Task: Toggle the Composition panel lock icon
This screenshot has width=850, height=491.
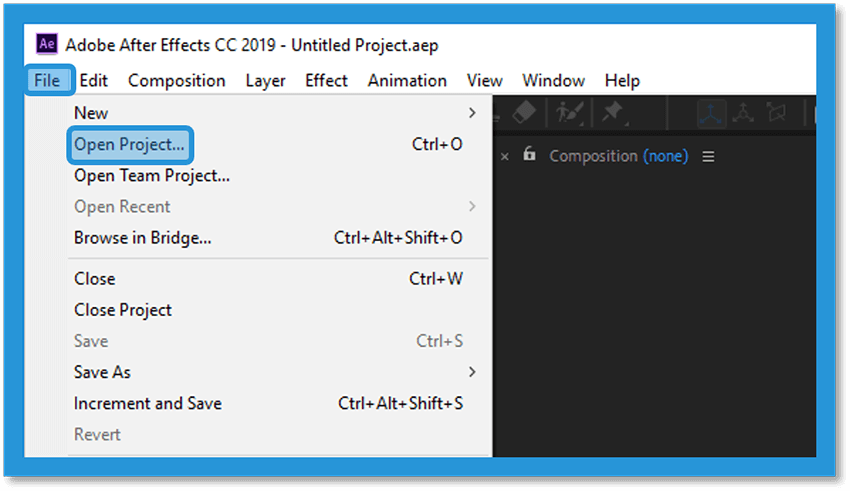Action: pyautogui.click(x=529, y=154)
